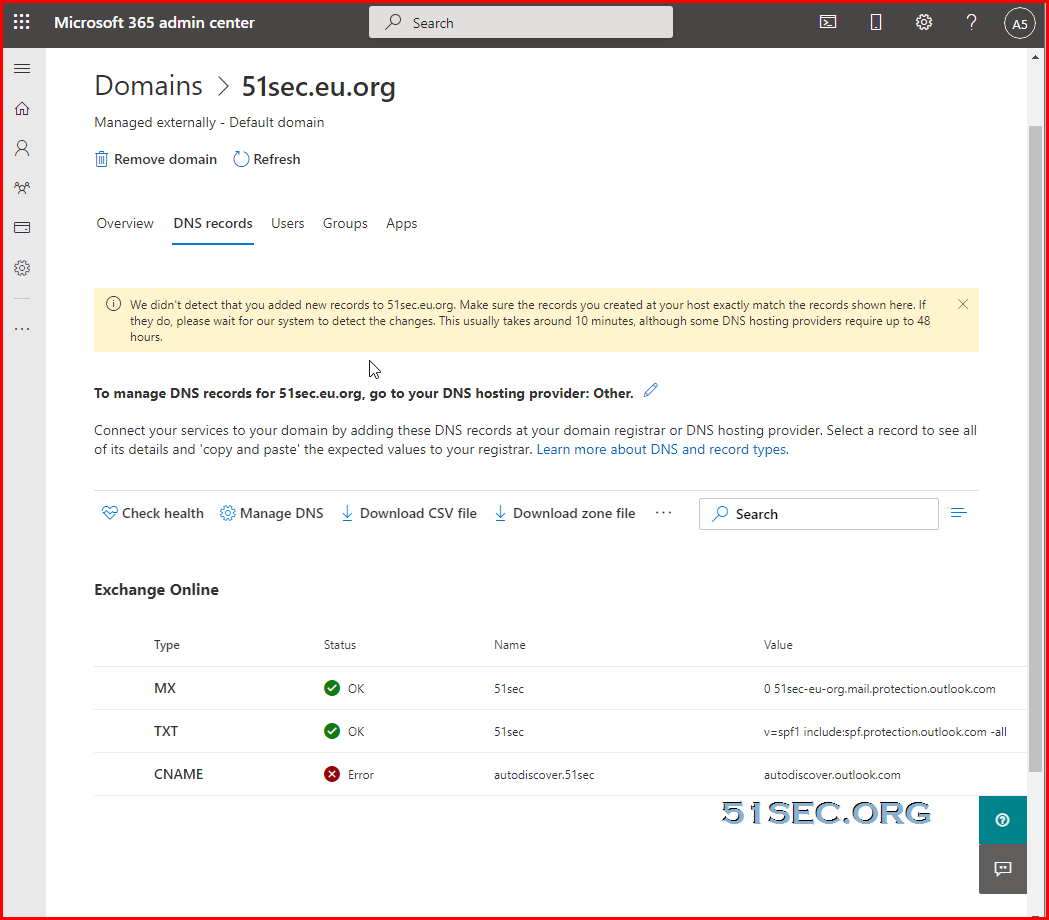The width and height of the screenshot is (1049, 920).
Task: Switch to the Apps tab
Action: [401, 223]
